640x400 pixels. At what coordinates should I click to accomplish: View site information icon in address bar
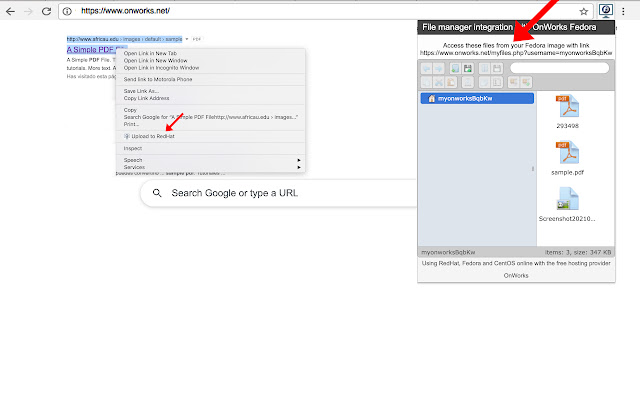[x=67, y=11]
